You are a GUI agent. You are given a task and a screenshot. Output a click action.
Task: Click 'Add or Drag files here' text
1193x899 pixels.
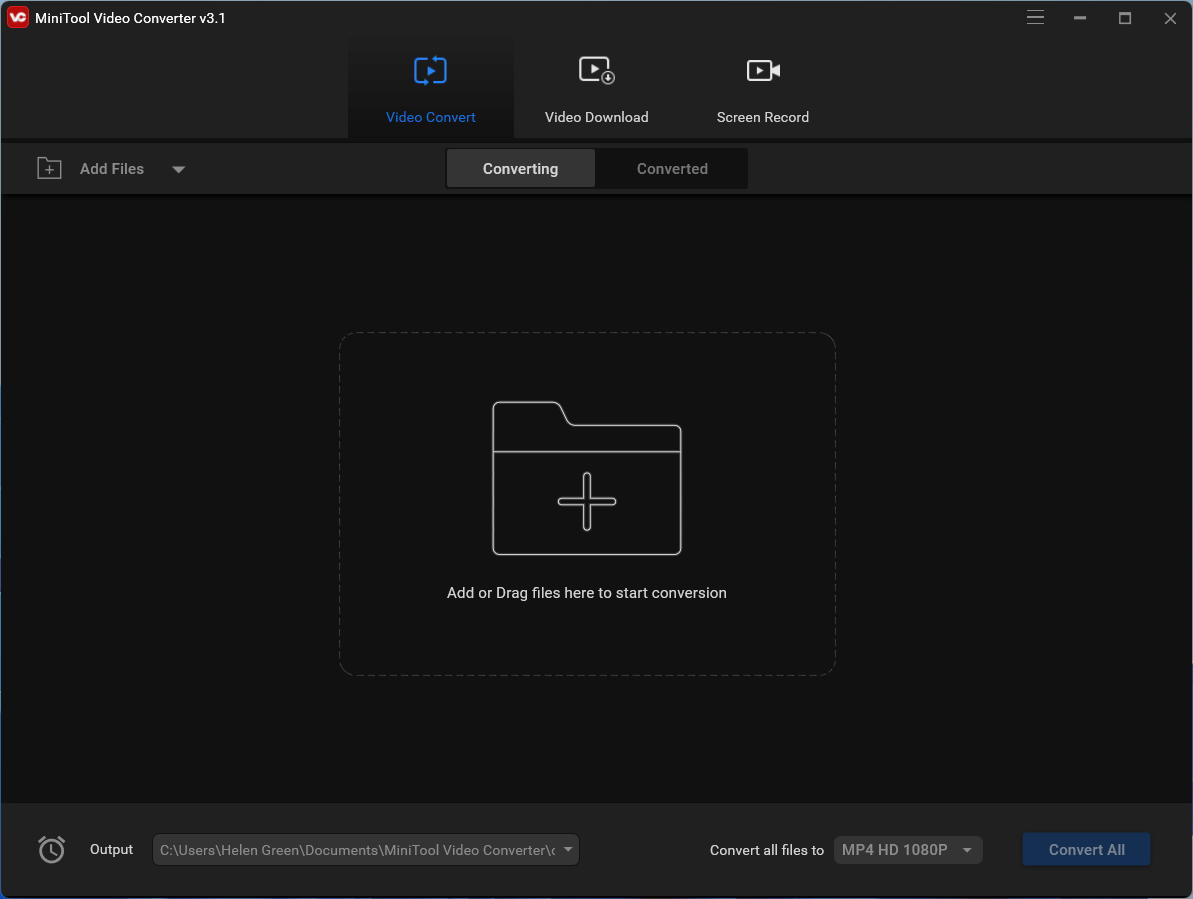(587, 593)
